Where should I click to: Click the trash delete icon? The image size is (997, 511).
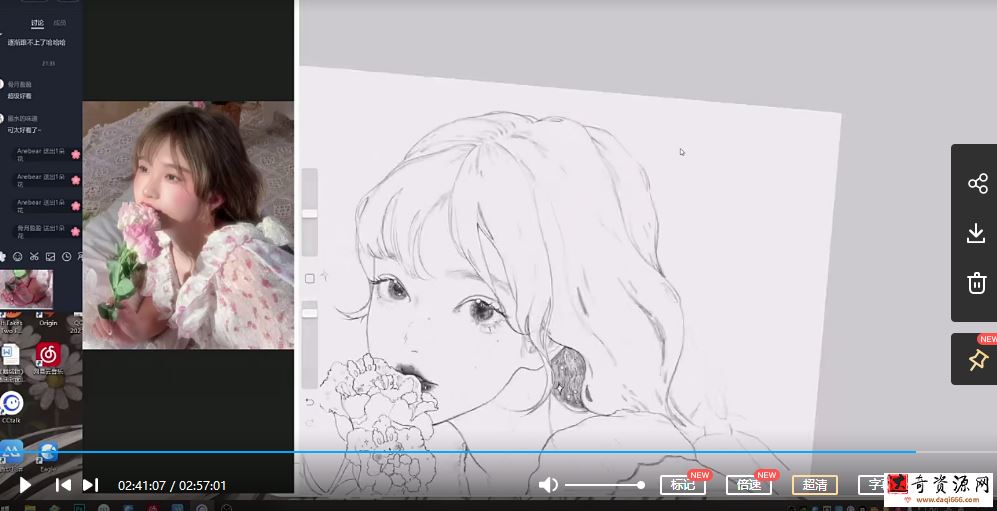pos(977,283)
